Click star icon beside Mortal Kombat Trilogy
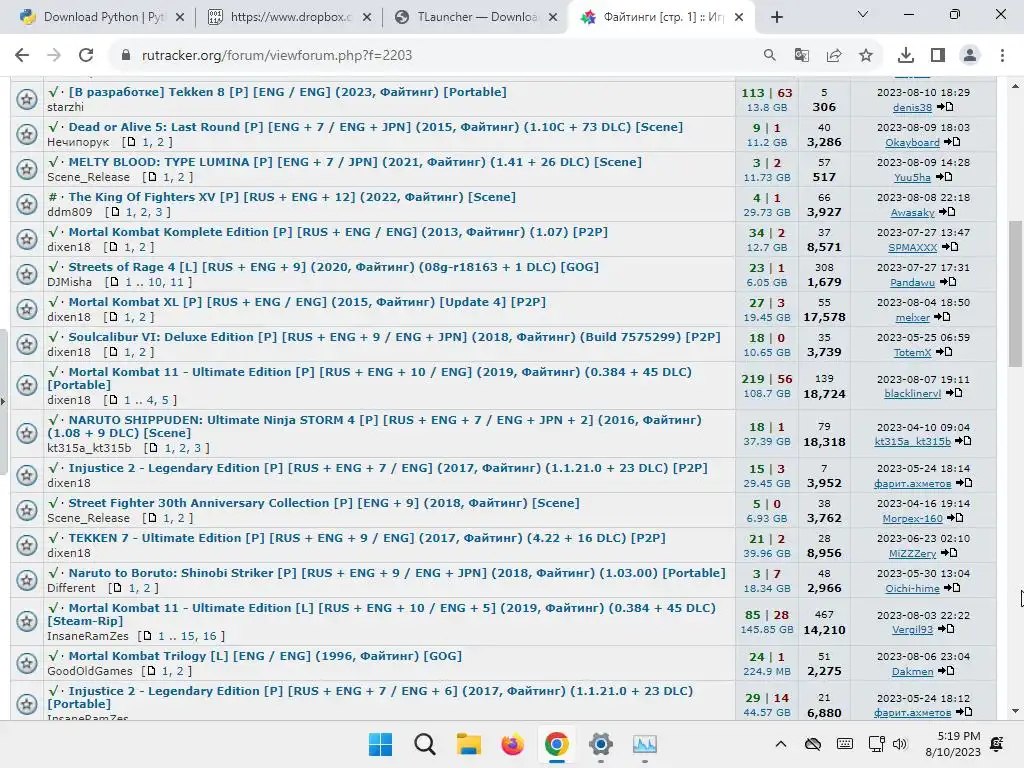This screenshot has height=768, width=1024. pos(27,663)
